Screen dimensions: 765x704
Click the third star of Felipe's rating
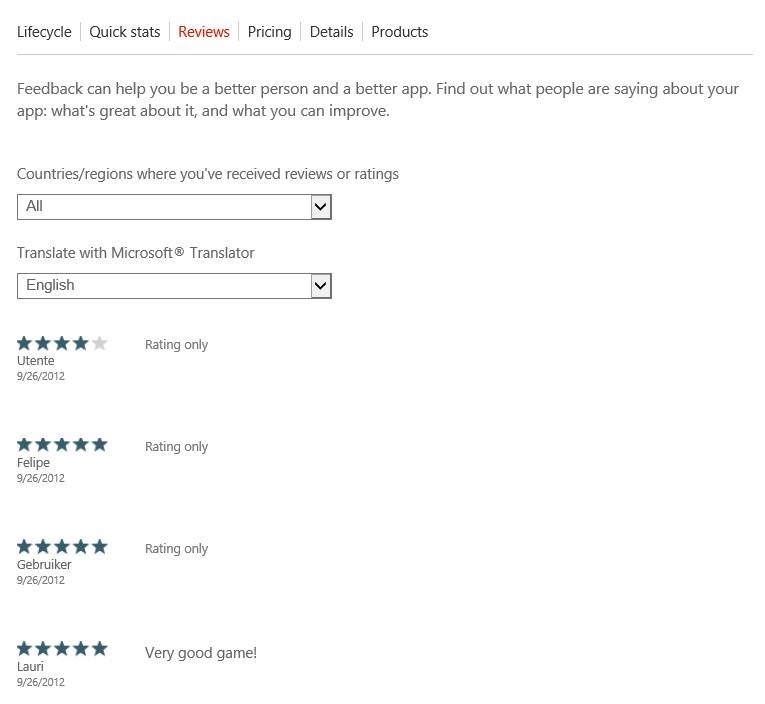pyautogui.click(x=62, y=445)
